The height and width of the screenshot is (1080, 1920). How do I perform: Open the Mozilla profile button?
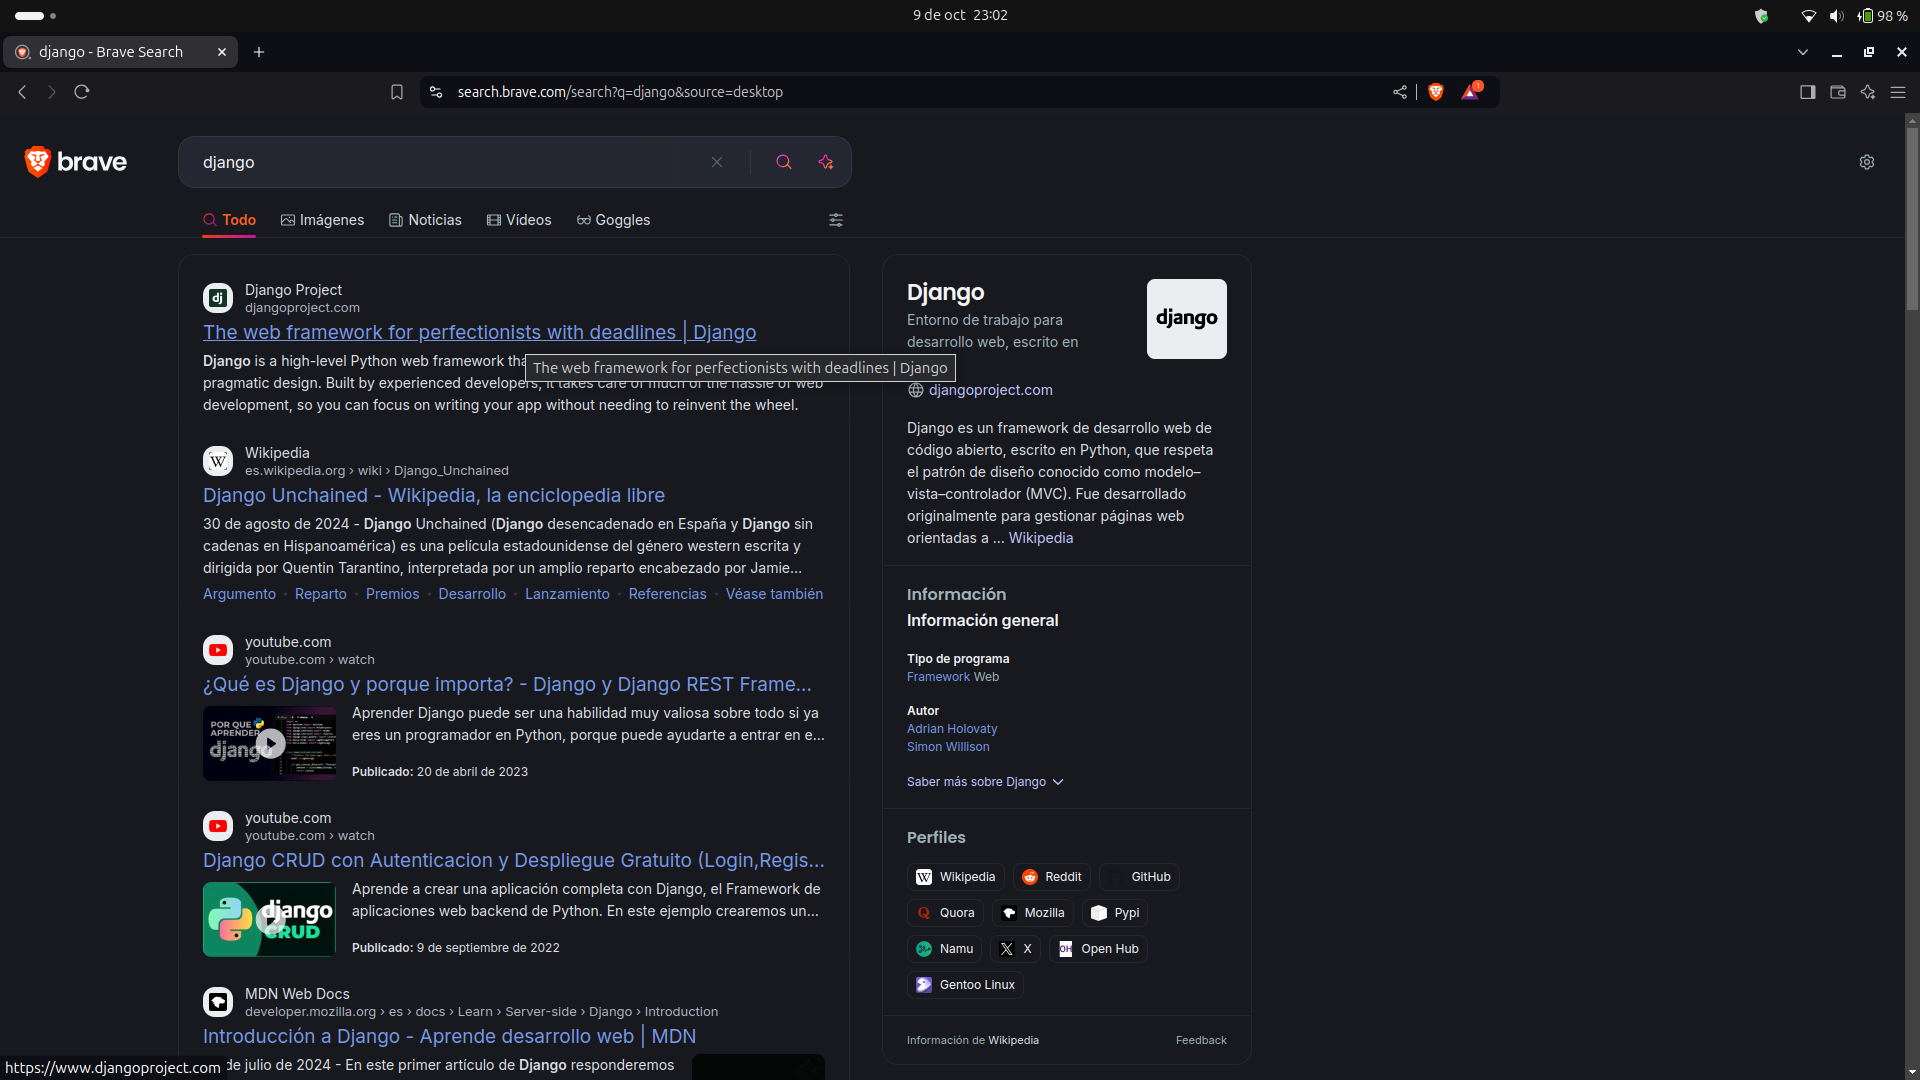point(1033,913)
